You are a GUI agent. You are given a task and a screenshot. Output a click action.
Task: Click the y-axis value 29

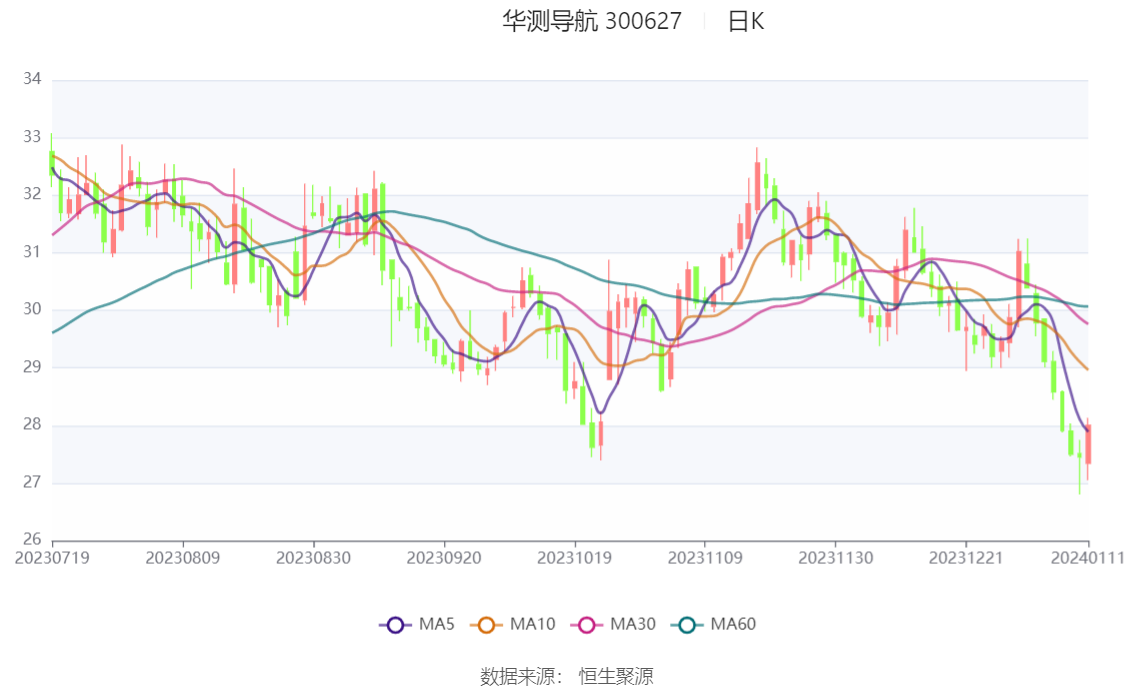32,367
